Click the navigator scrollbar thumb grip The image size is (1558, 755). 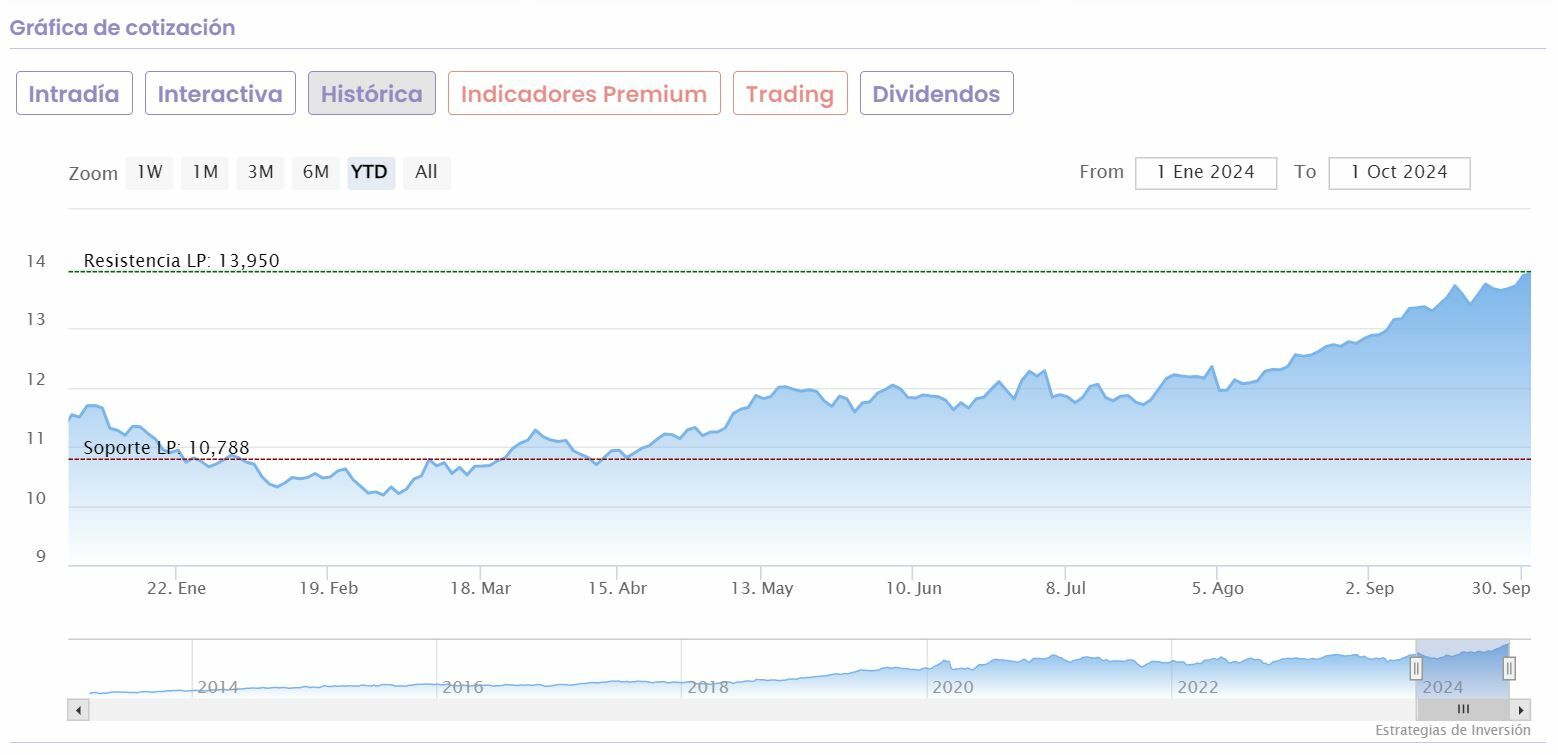click(x=1463, y=710)
